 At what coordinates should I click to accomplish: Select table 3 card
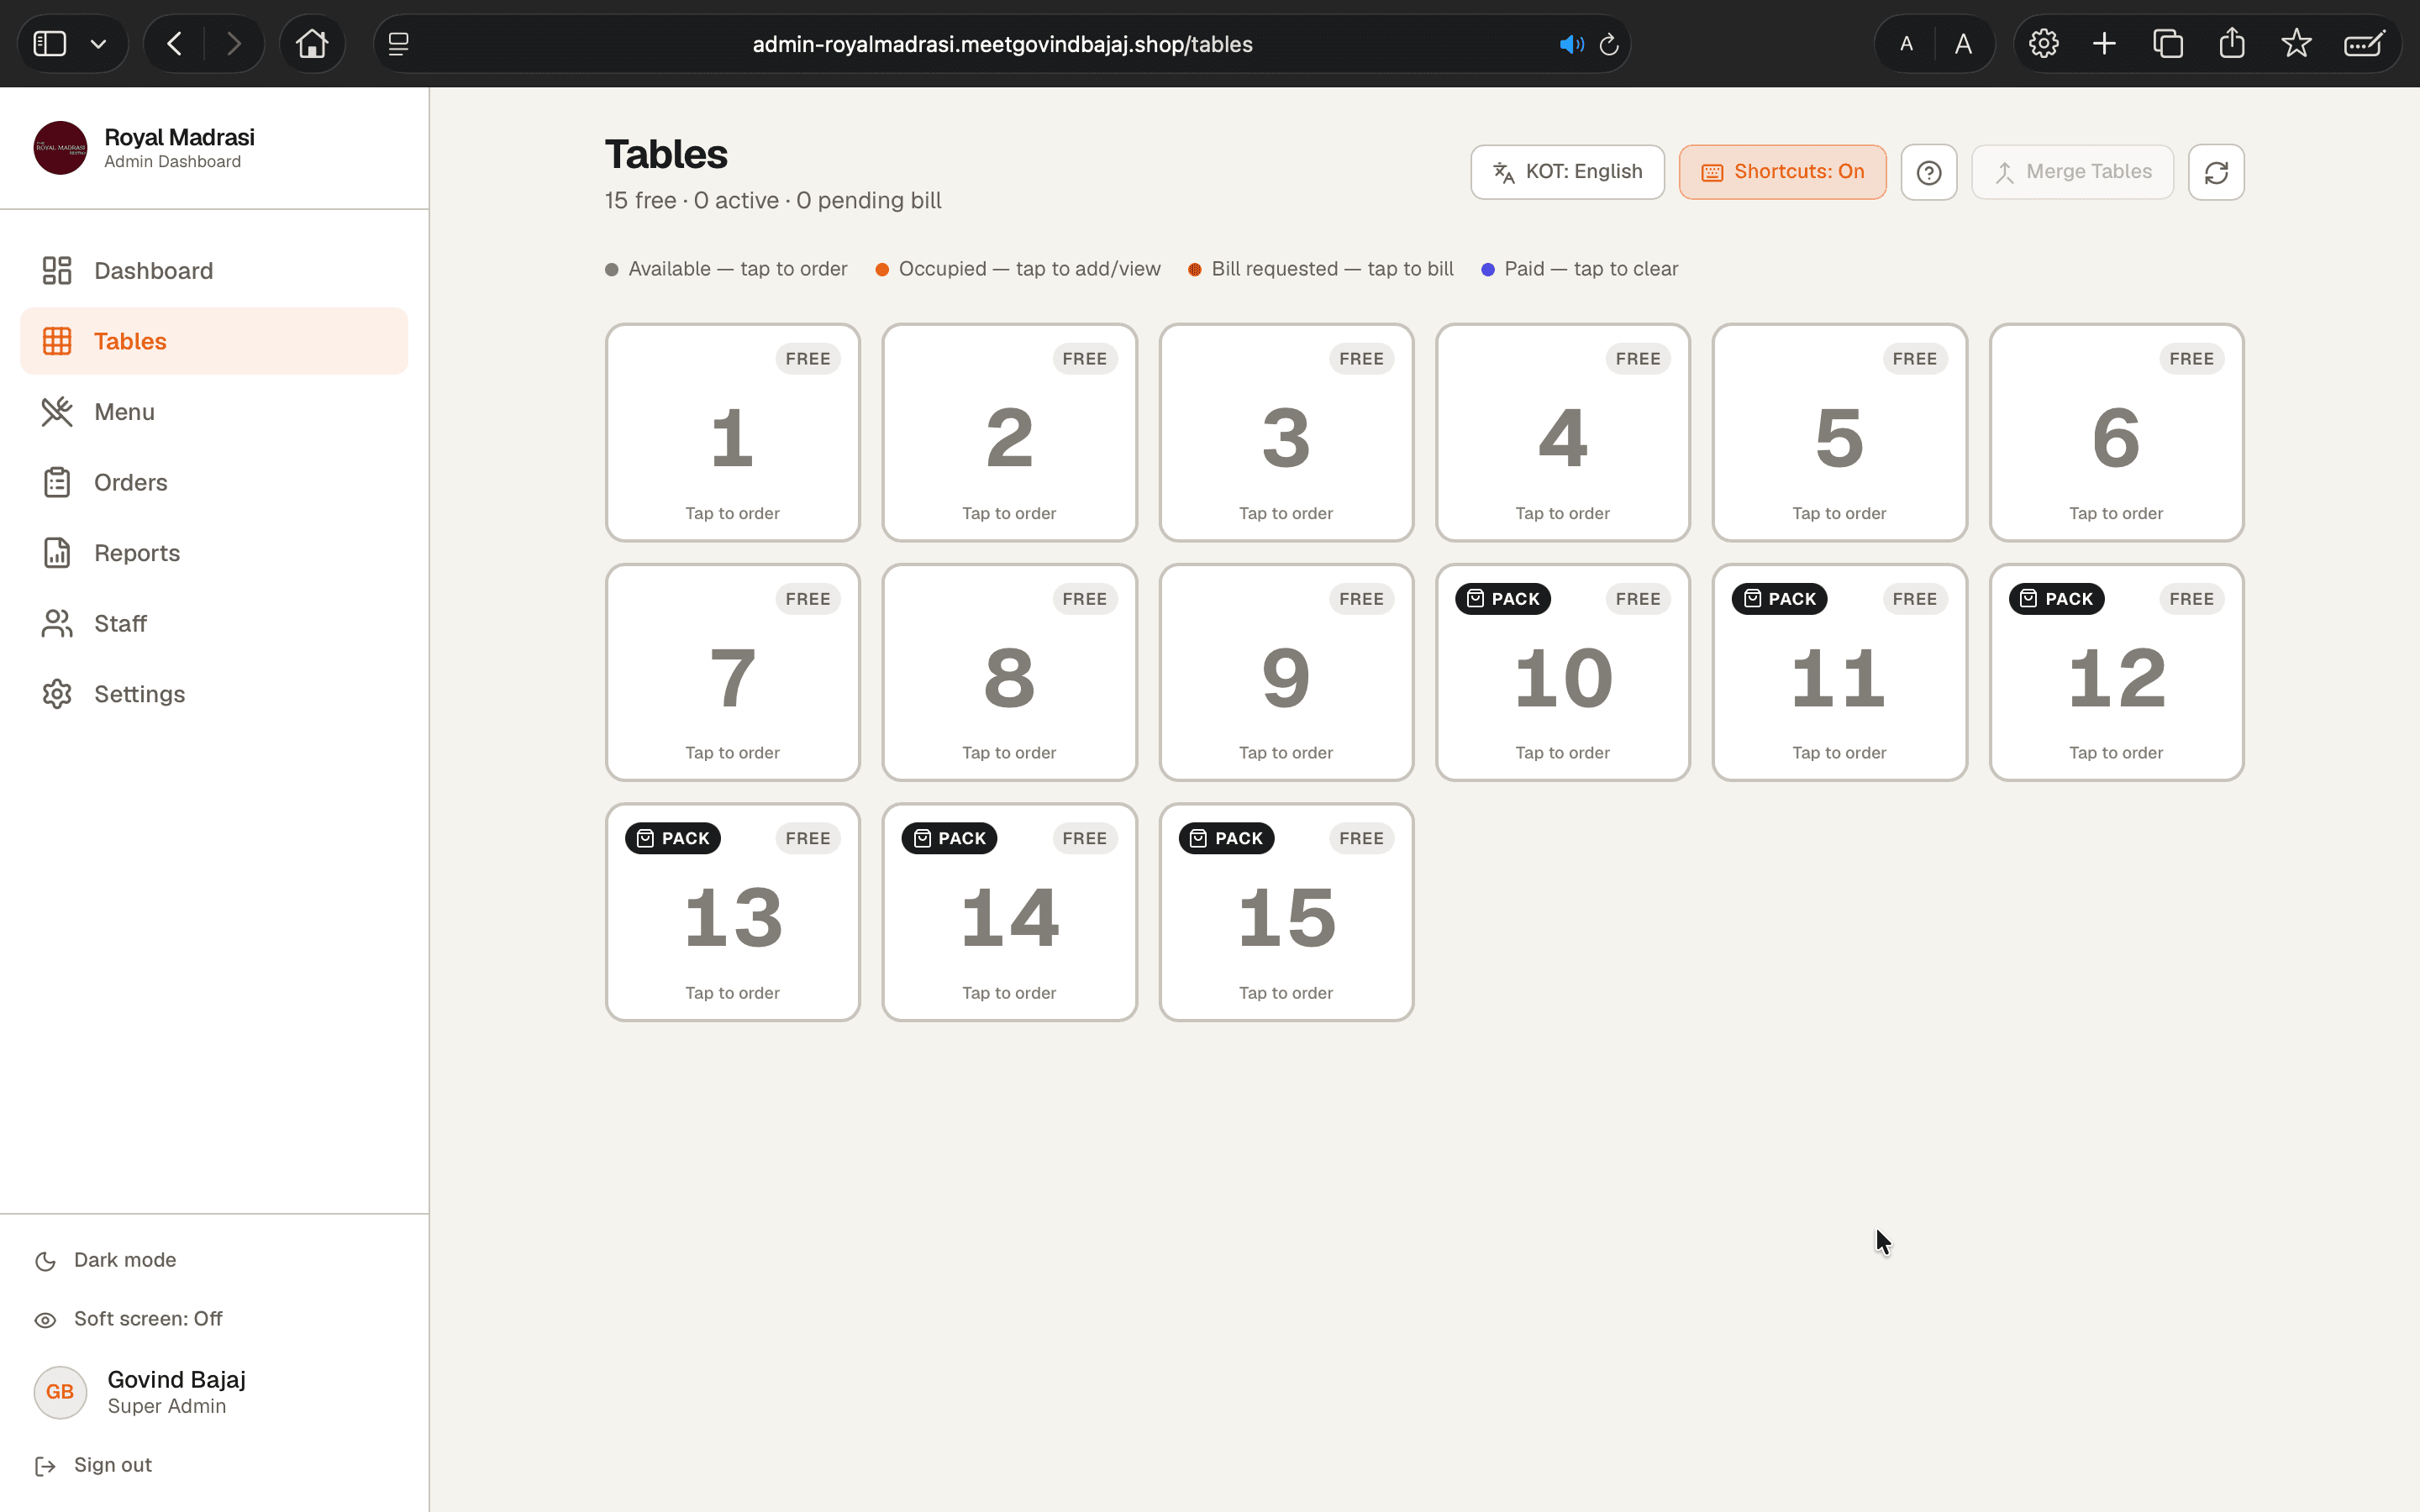coord(1286,432)
